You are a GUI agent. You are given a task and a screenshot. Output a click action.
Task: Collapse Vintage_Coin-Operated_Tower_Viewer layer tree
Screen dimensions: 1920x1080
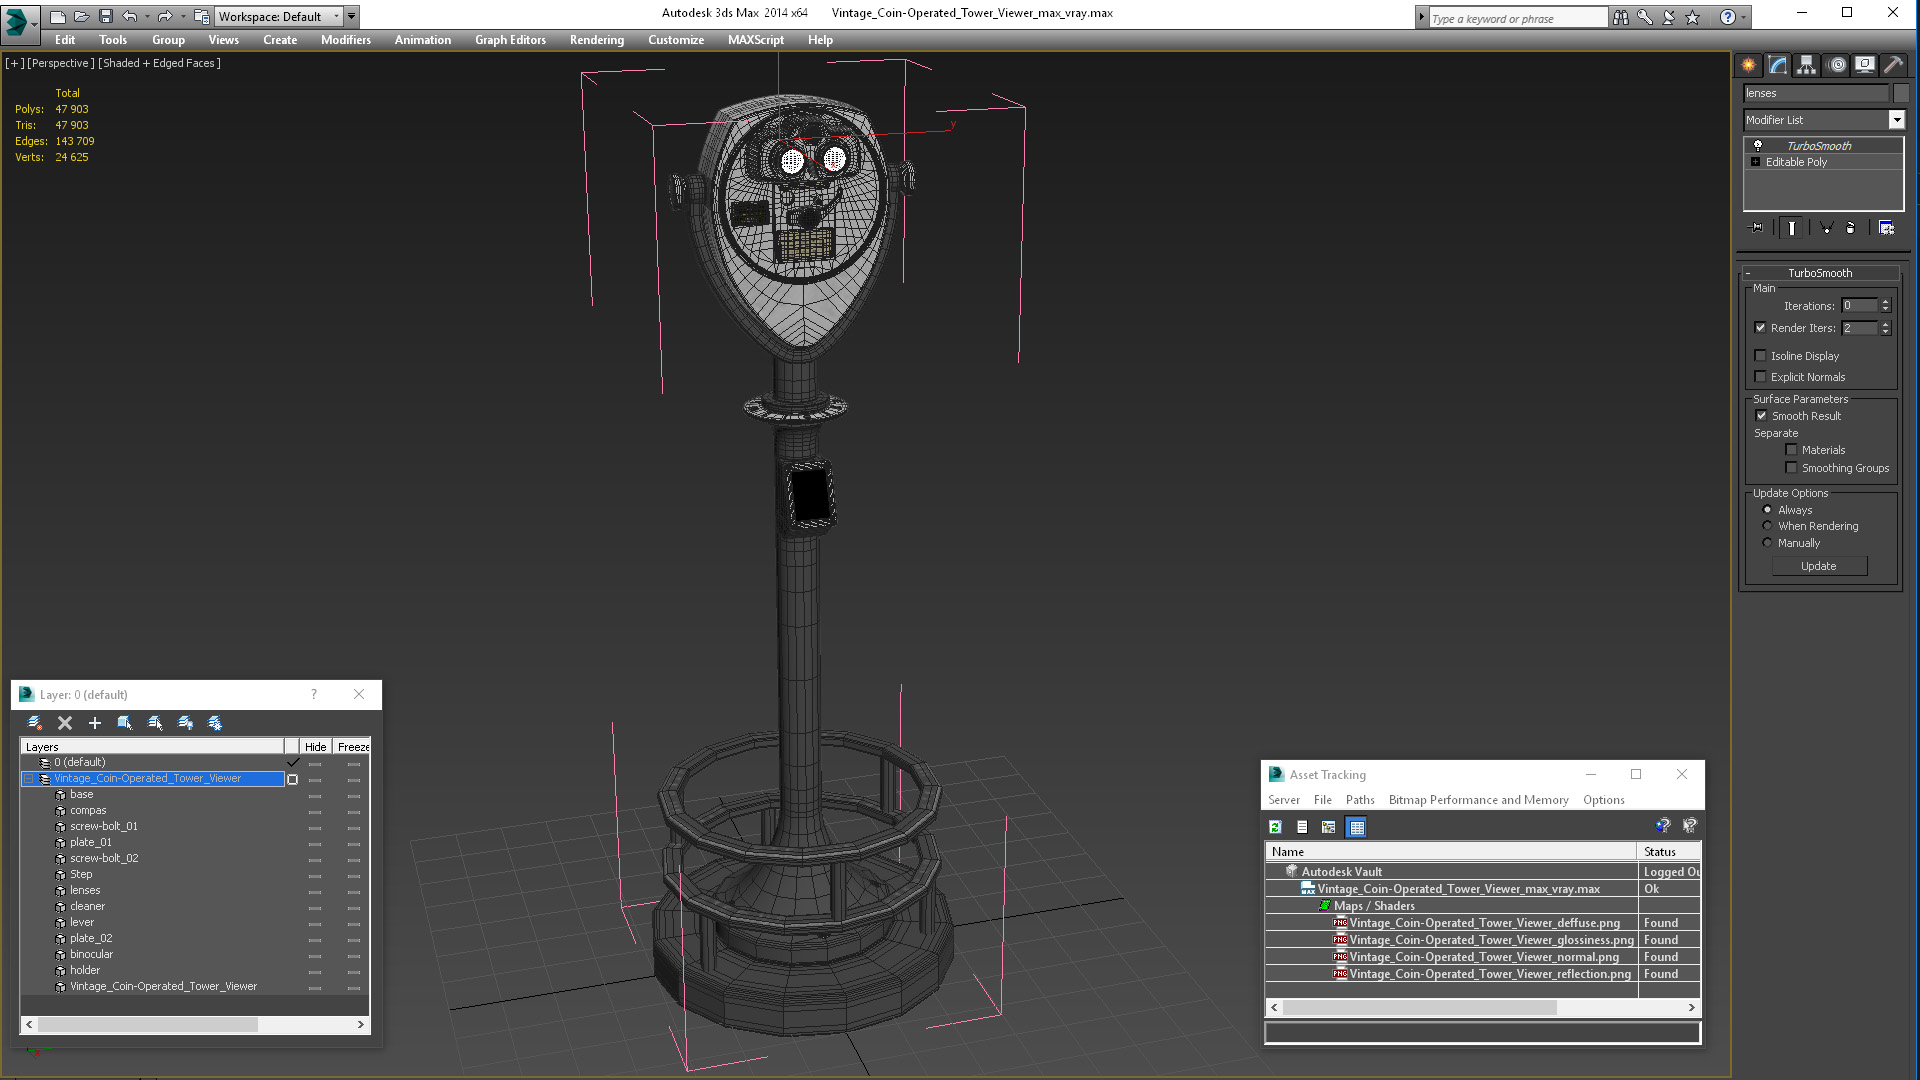(29, 779)
